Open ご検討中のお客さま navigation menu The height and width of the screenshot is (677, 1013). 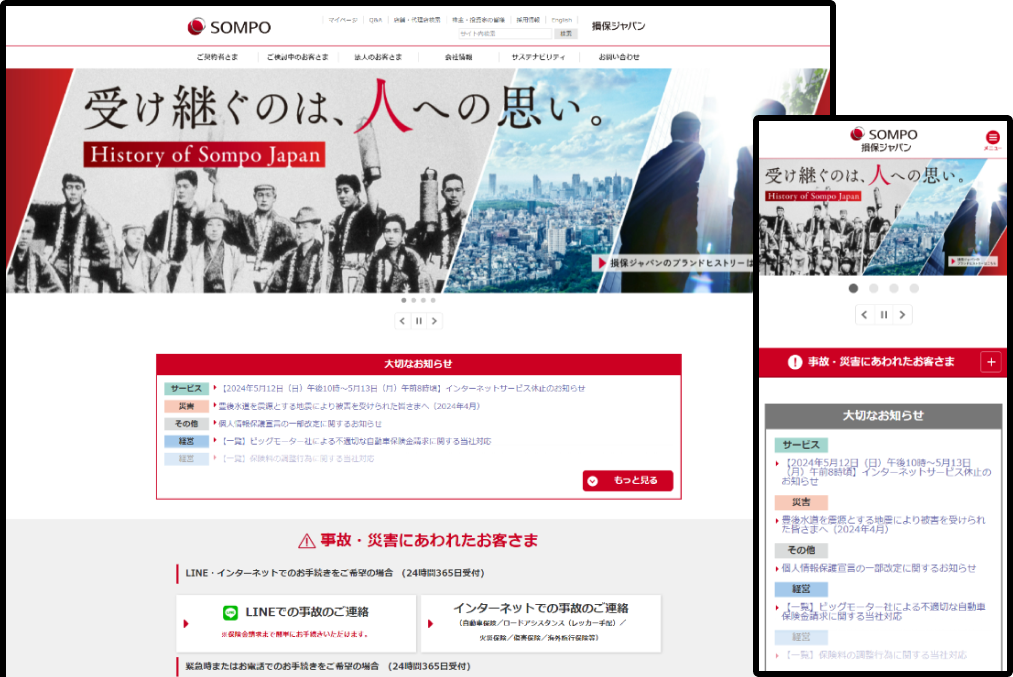pos(298,57)
